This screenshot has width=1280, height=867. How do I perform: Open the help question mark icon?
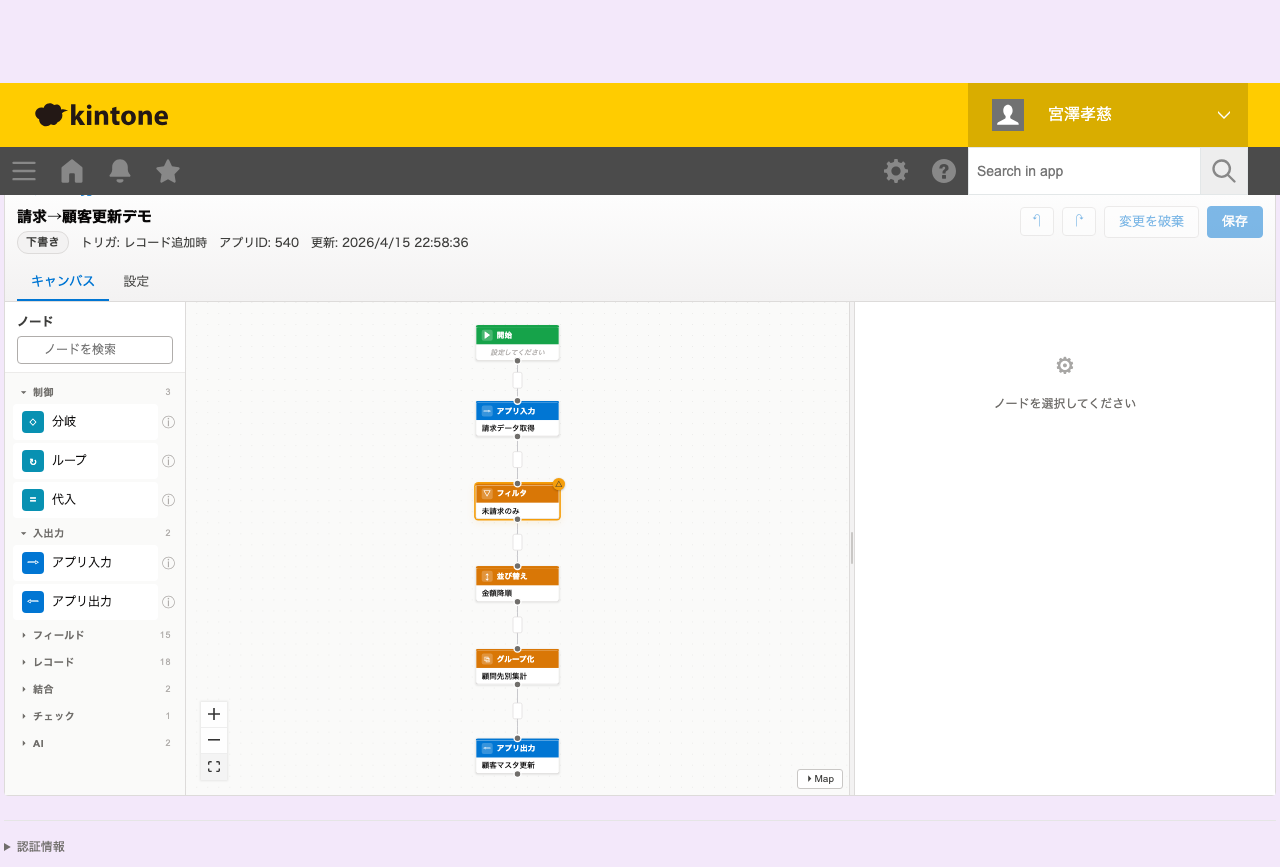point(944,171)
